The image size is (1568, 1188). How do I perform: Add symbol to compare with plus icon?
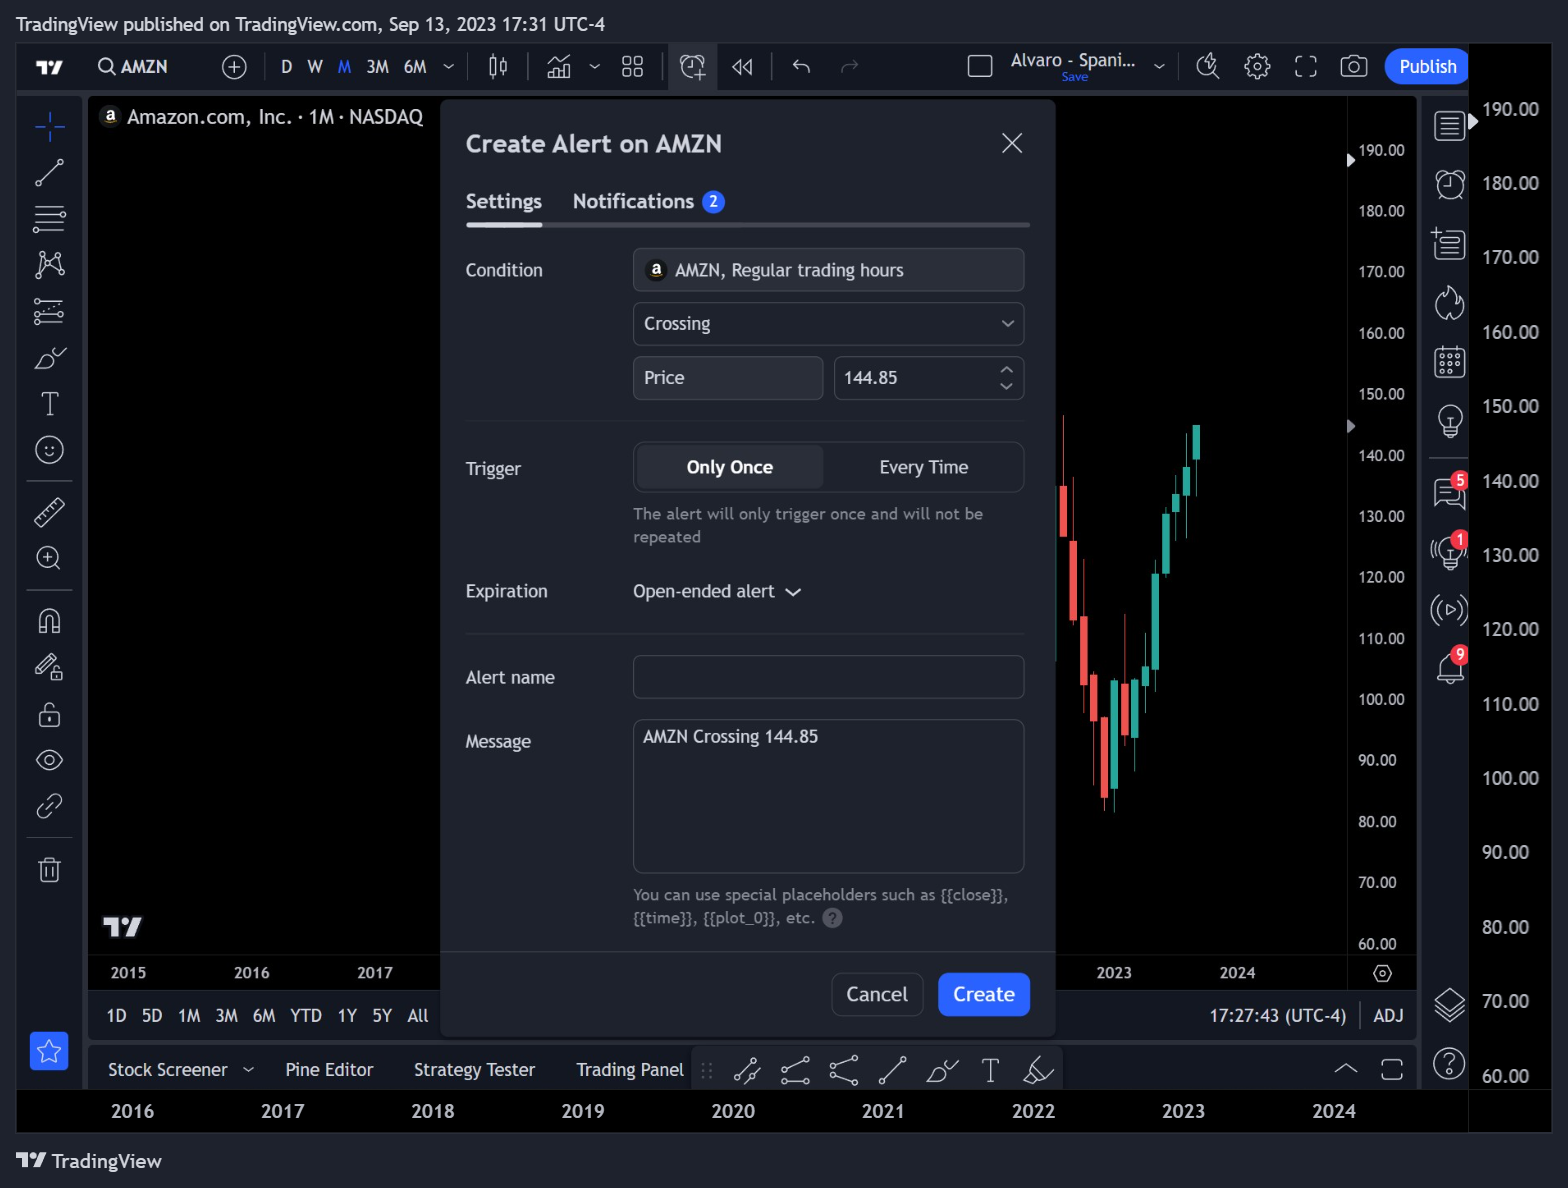pyautogui.click(x=234, y=67)
